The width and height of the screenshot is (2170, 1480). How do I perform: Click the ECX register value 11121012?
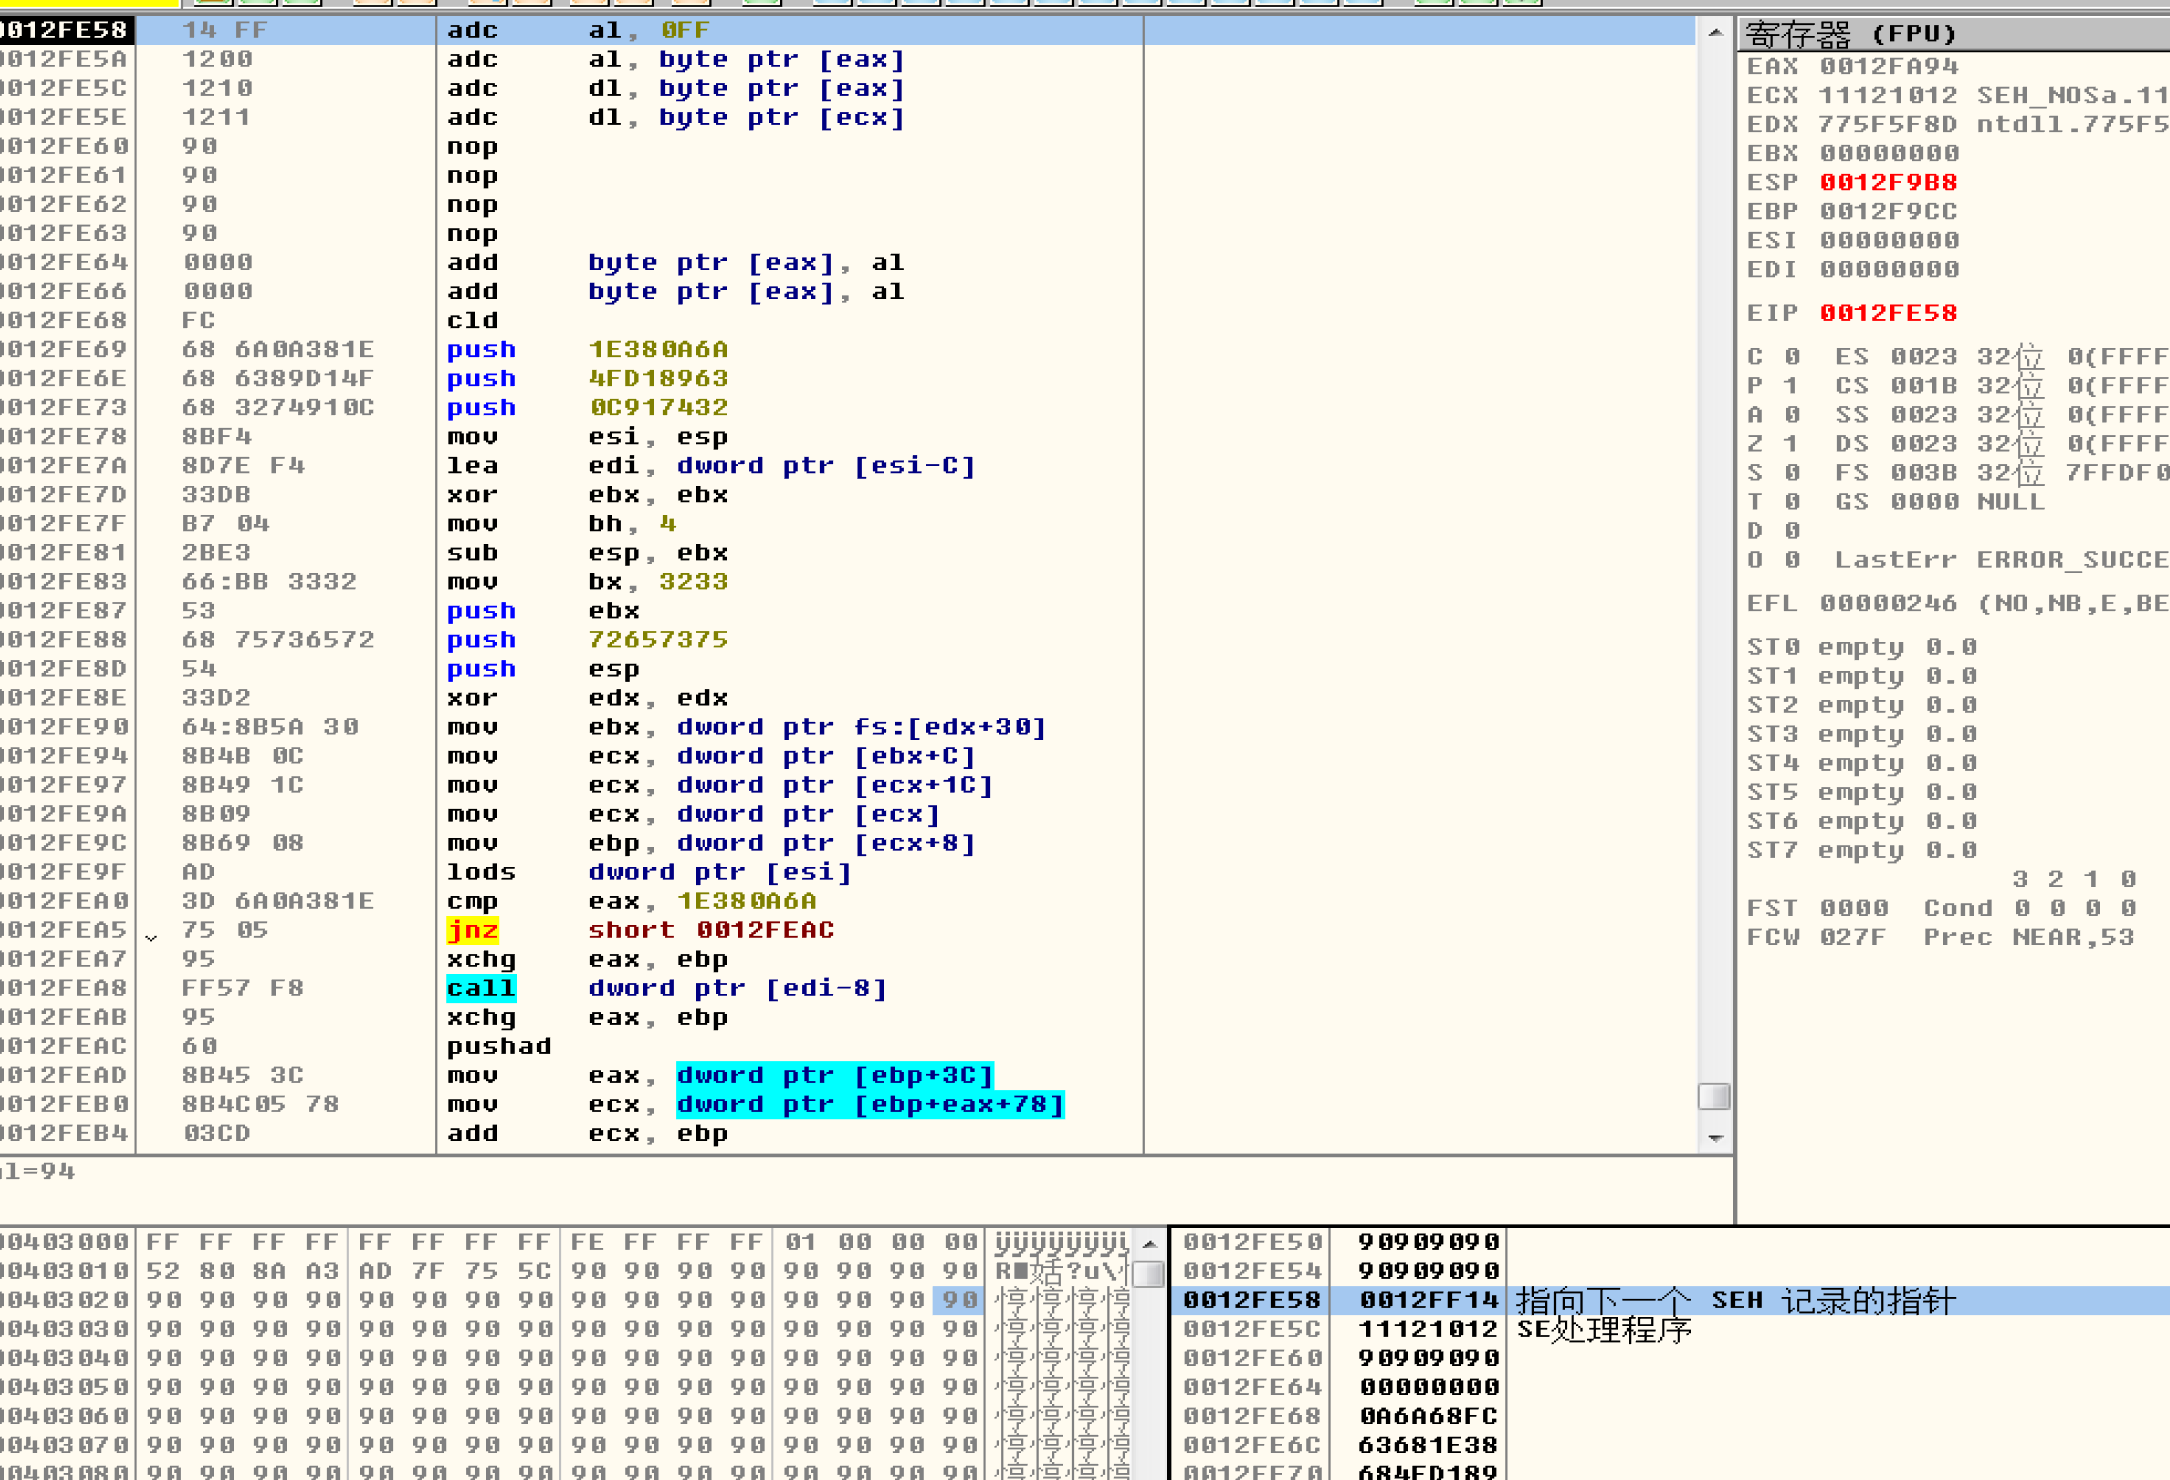pos(1888,95)
